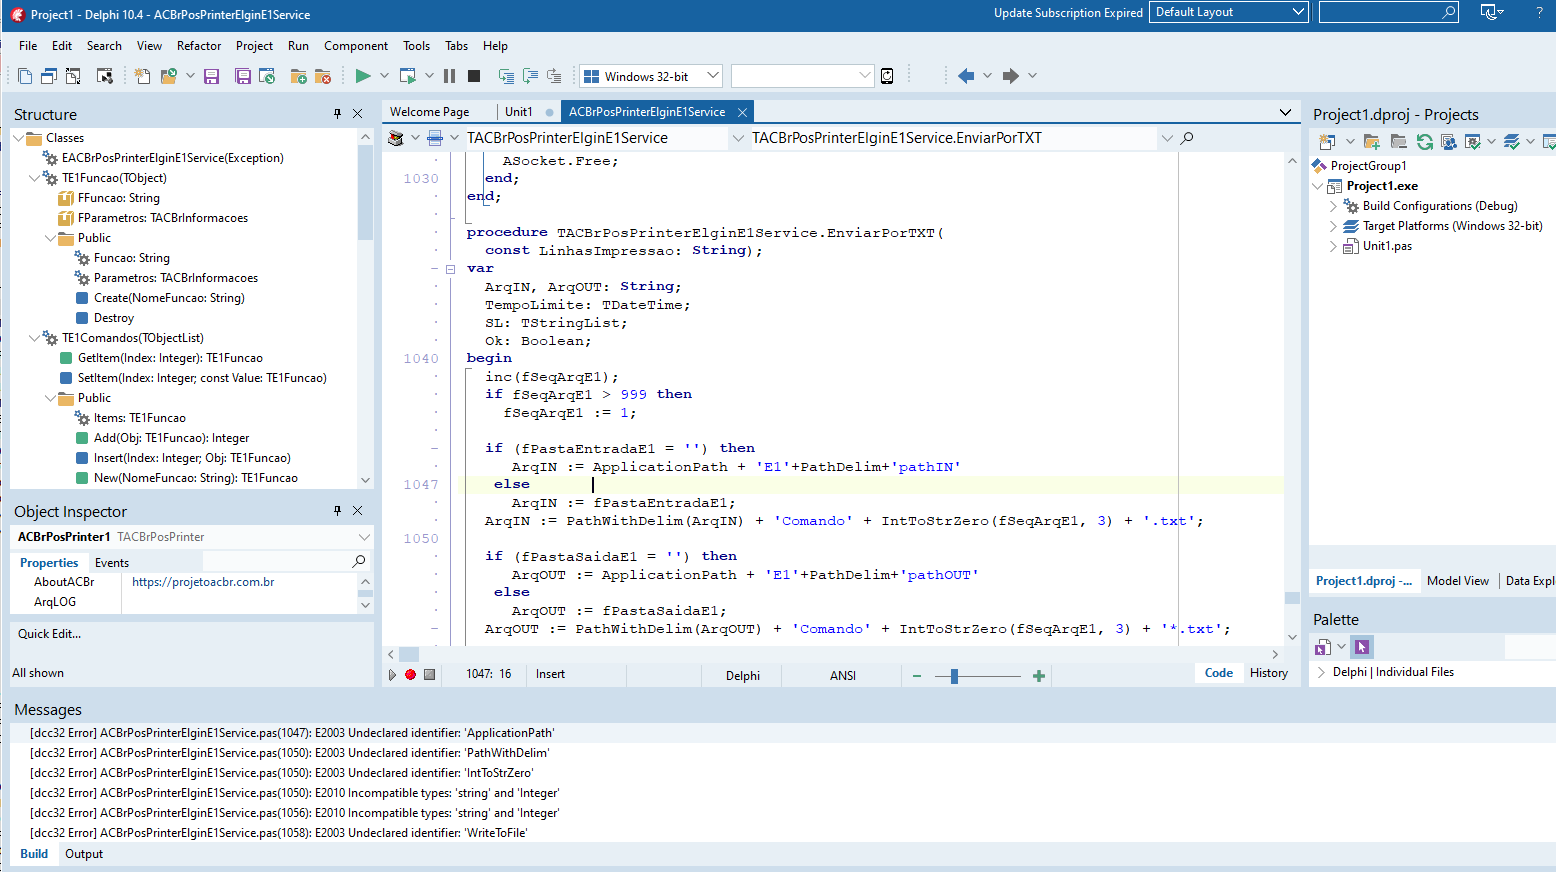1556x872 pixels.
Task: Click Remove File from Project icon
Action: [323, 76]
